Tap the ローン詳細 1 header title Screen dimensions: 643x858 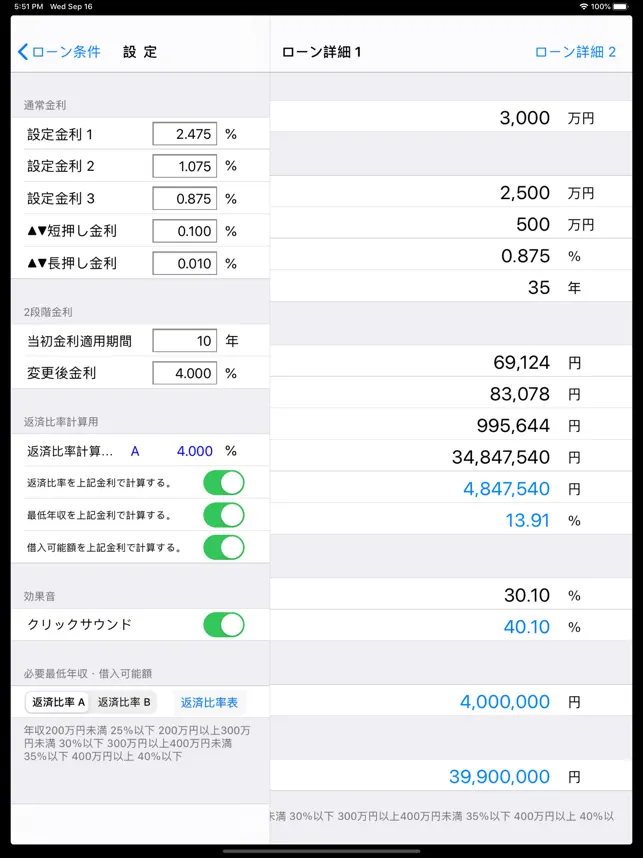pos(321,52)
